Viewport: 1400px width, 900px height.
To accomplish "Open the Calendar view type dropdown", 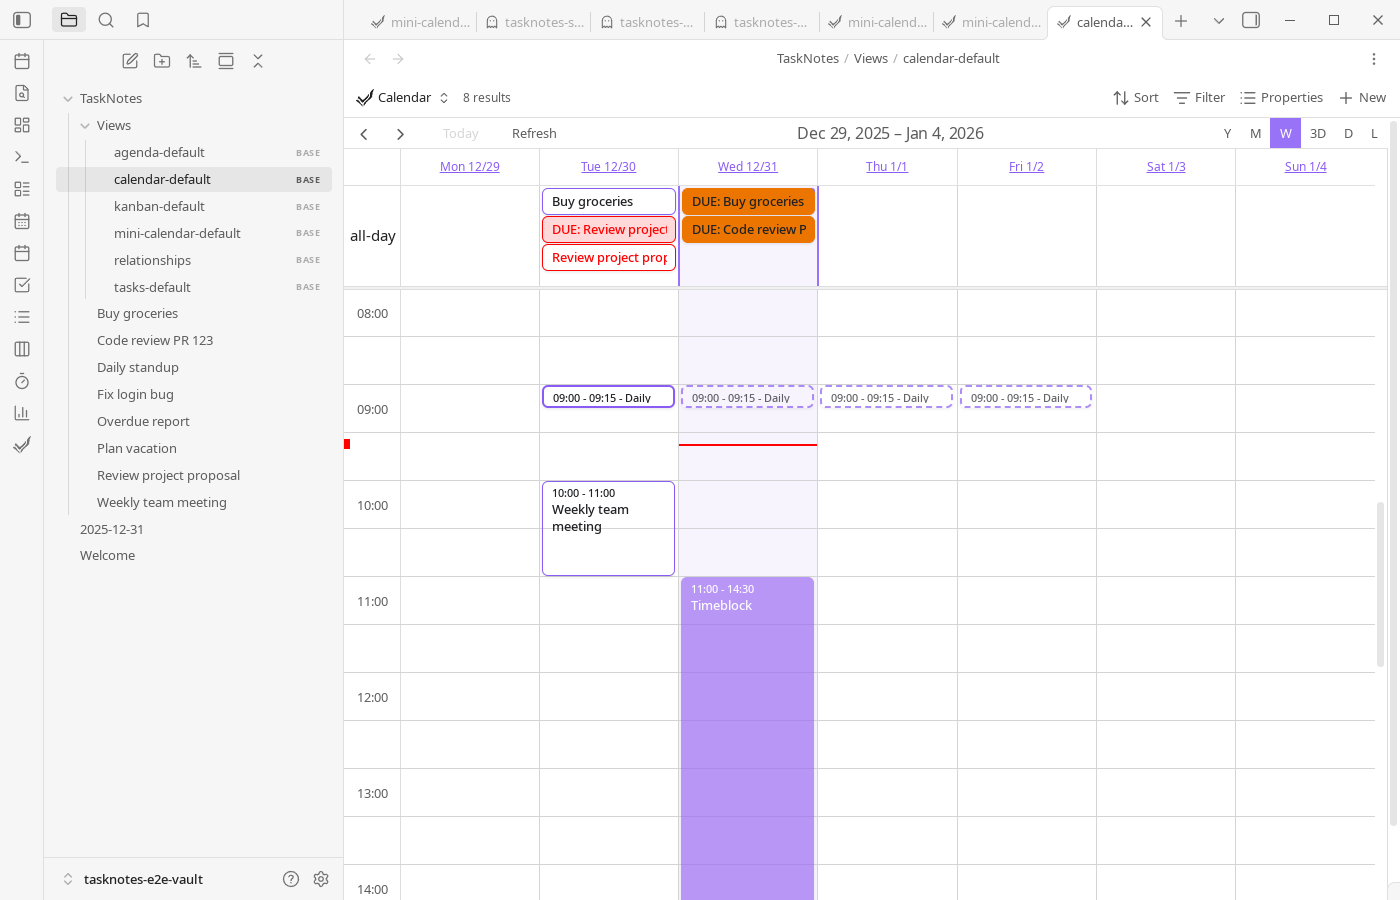I will click(x=404, y=98).
